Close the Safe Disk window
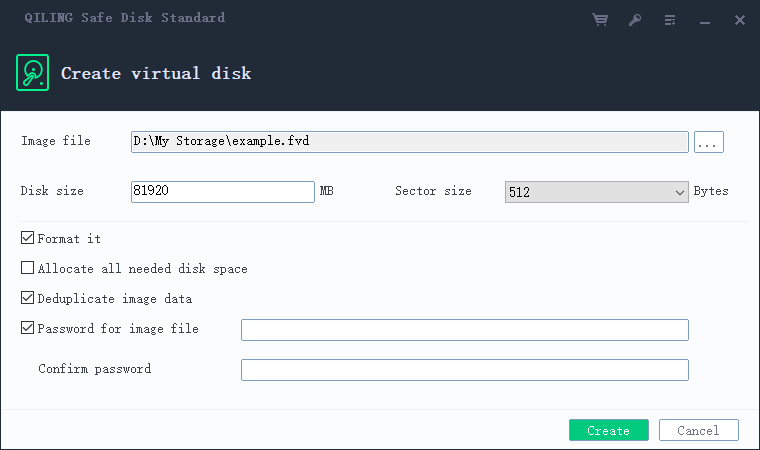Image resolution: width=760 pixels, height=450 pixels. click(740, 20)
